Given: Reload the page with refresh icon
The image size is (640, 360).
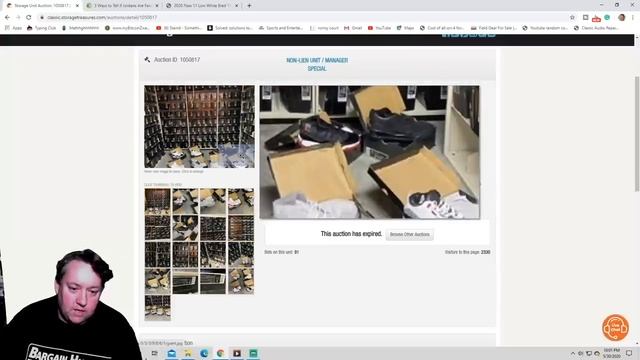Looking at the screenshot, I should 29,18.
